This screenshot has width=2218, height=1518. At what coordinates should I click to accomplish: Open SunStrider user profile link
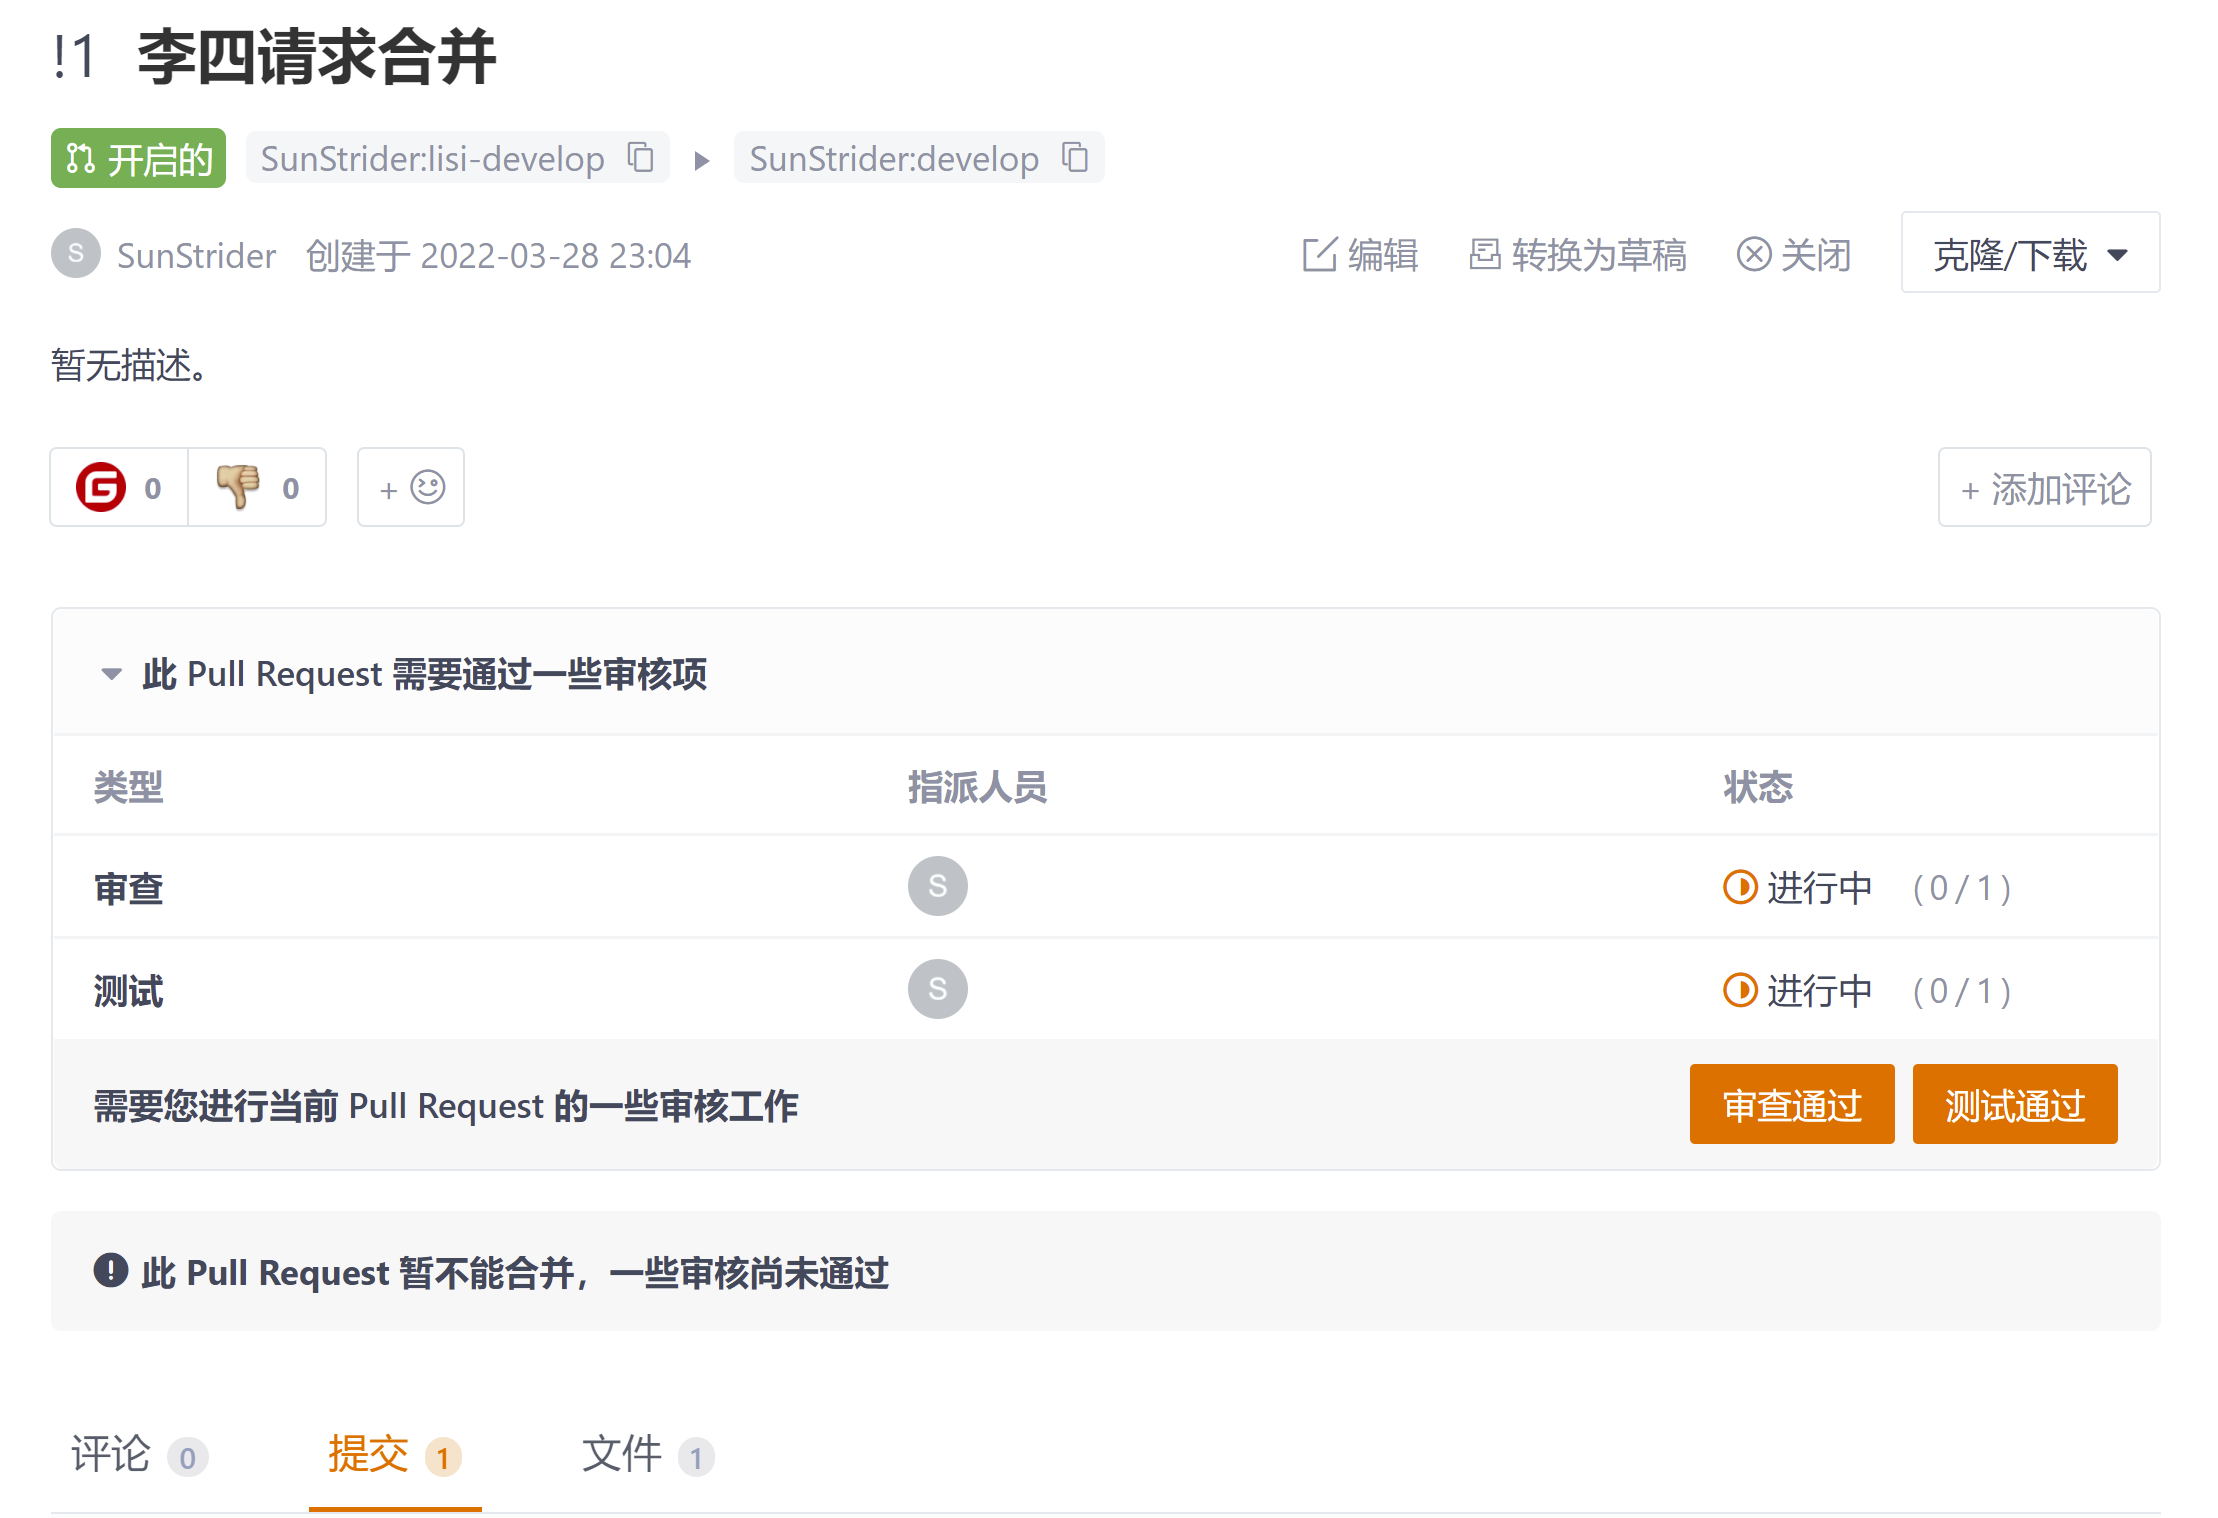(x=196, y=255)
